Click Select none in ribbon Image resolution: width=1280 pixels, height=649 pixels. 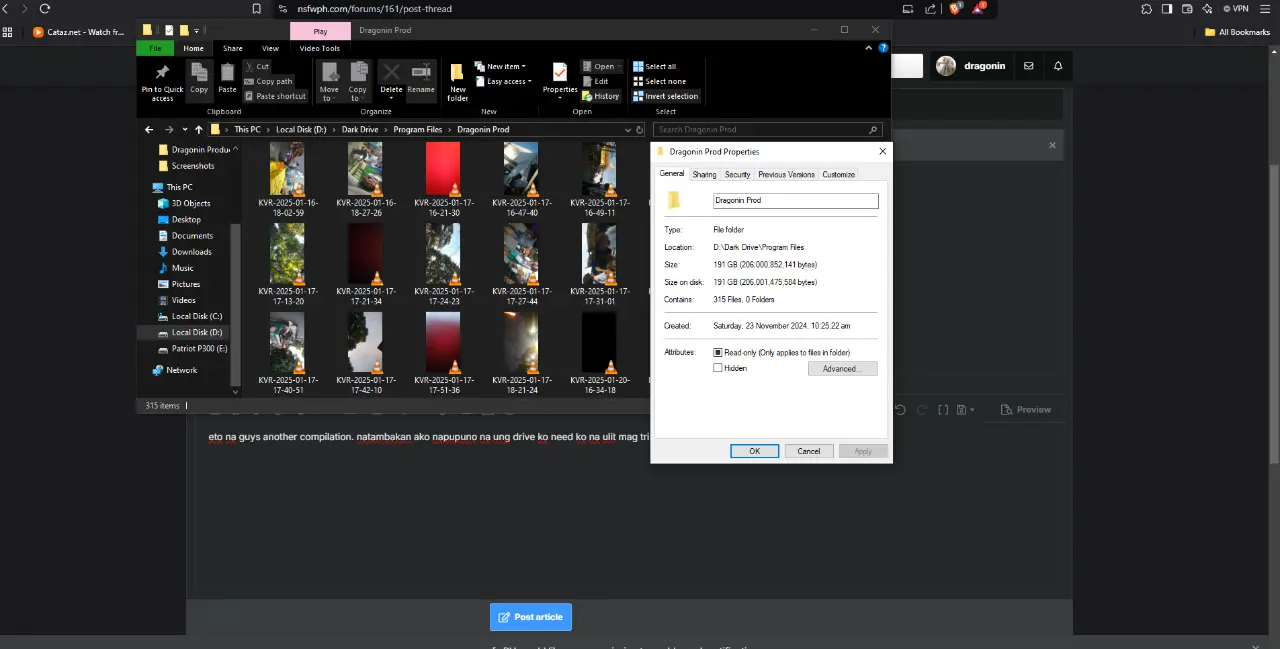659,81
